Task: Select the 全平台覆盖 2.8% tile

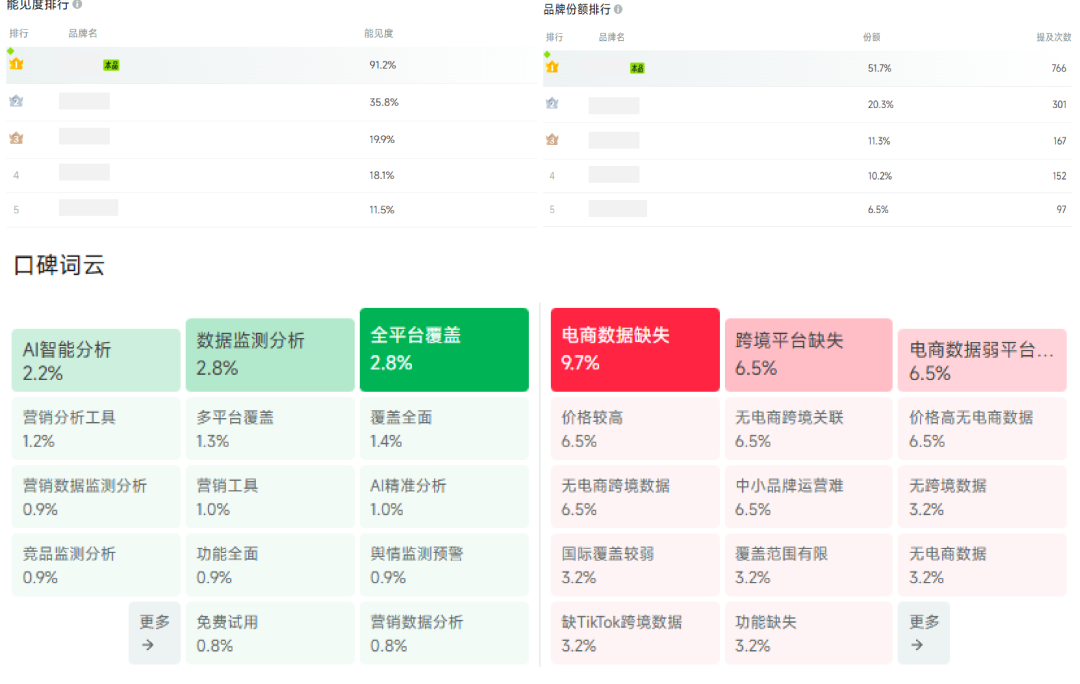Action: tap(444, 350)
